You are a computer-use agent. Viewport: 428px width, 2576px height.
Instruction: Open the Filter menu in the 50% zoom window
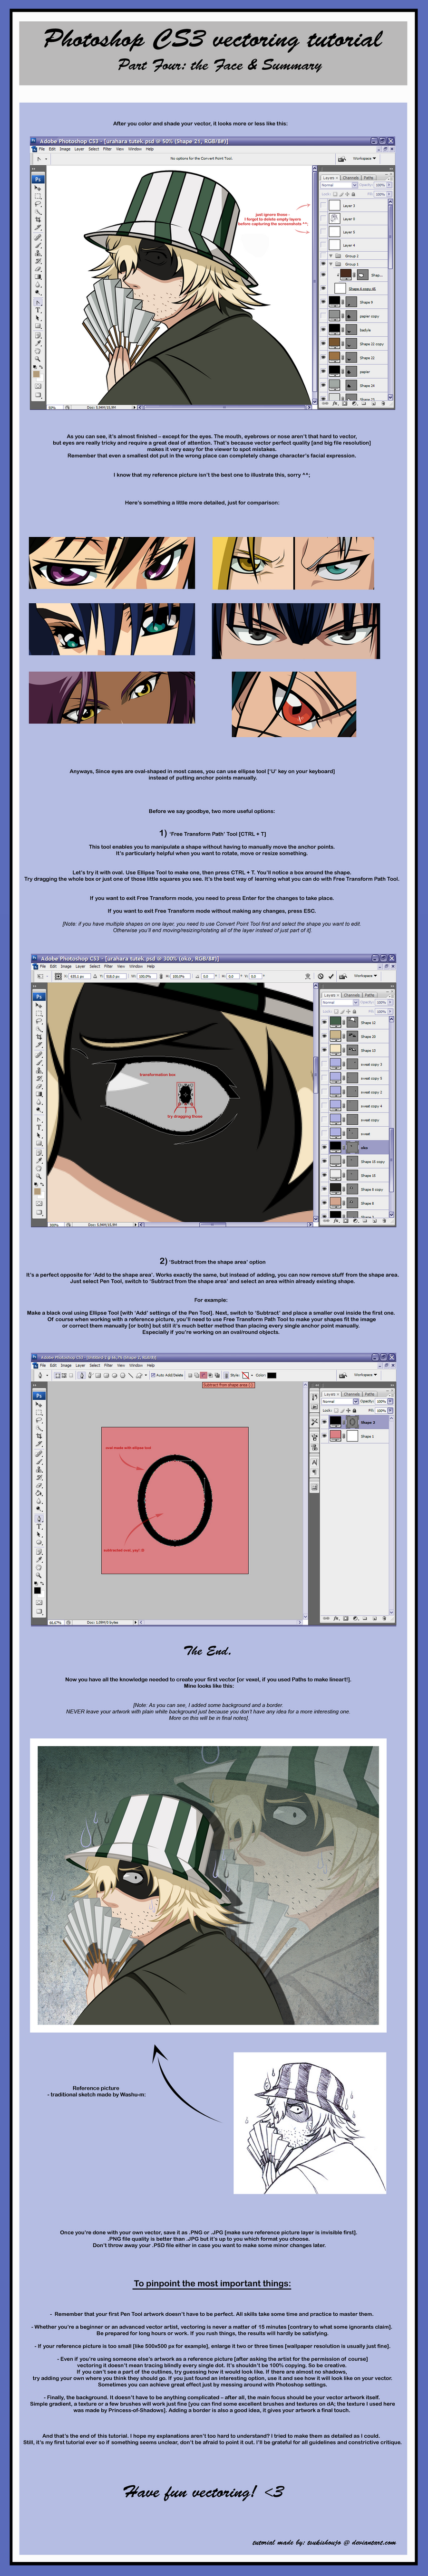tap(107, 149)
